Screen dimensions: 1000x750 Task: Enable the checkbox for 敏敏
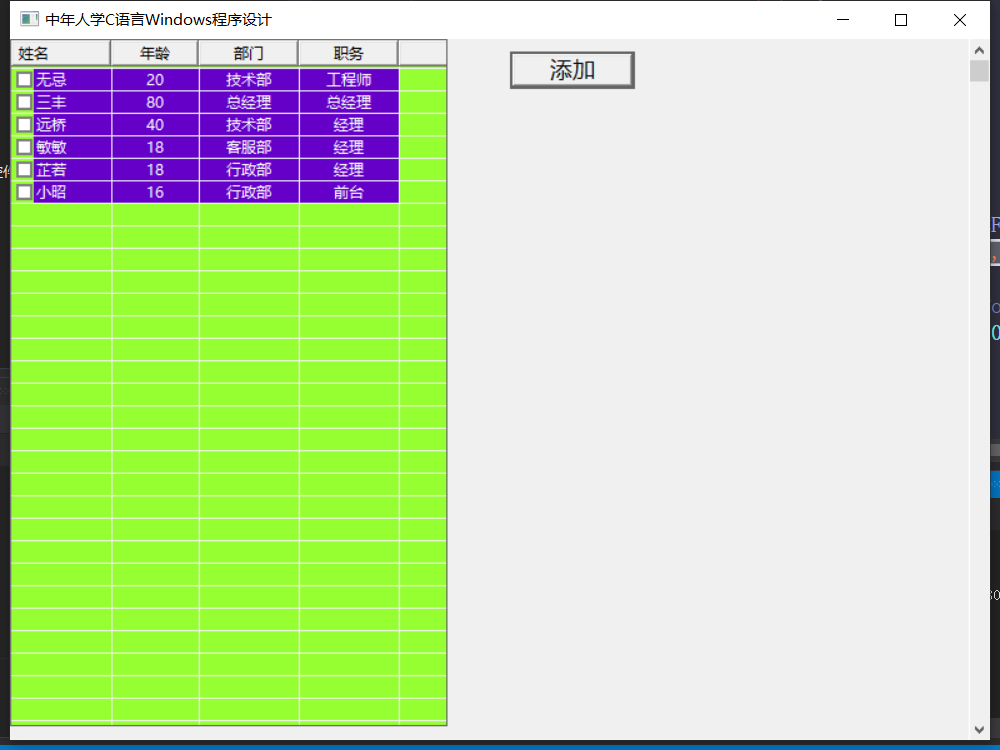coord(24,147)
